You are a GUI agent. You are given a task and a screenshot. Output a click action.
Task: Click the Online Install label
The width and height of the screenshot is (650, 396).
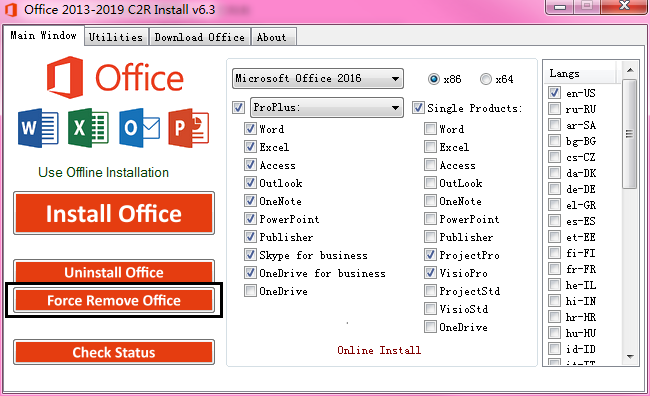[379, 350]
